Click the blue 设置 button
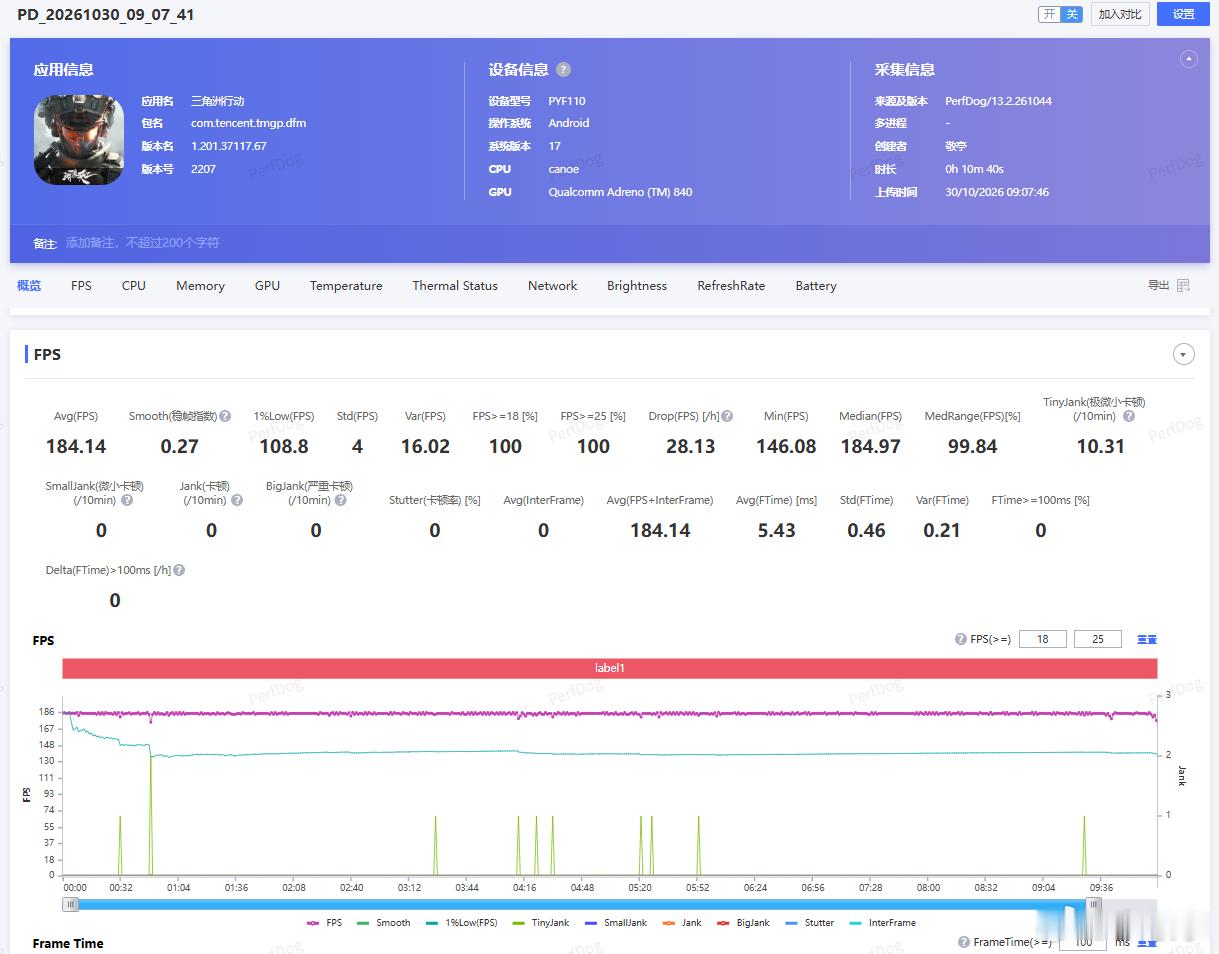Viewport: 1219px width, 954px height. 1184,14
